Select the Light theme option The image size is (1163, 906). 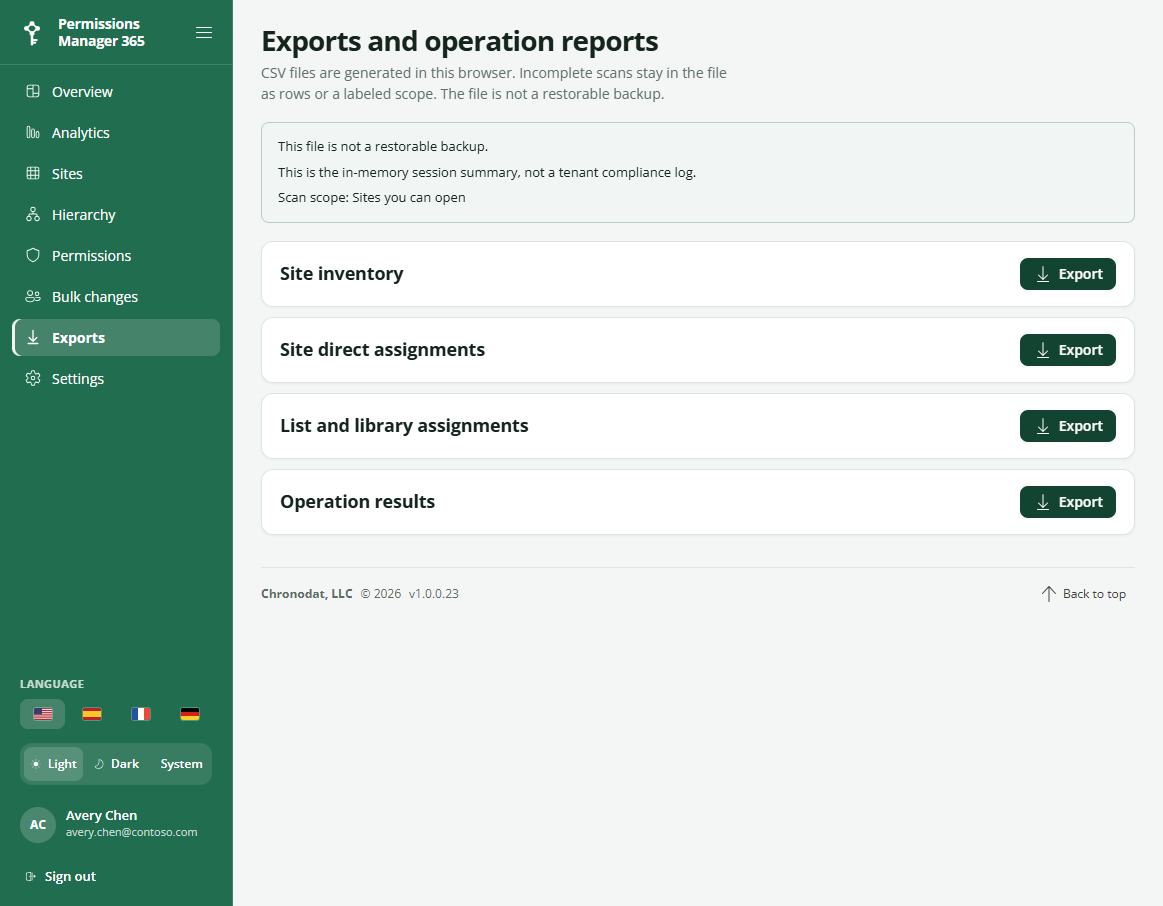point(53,764)
